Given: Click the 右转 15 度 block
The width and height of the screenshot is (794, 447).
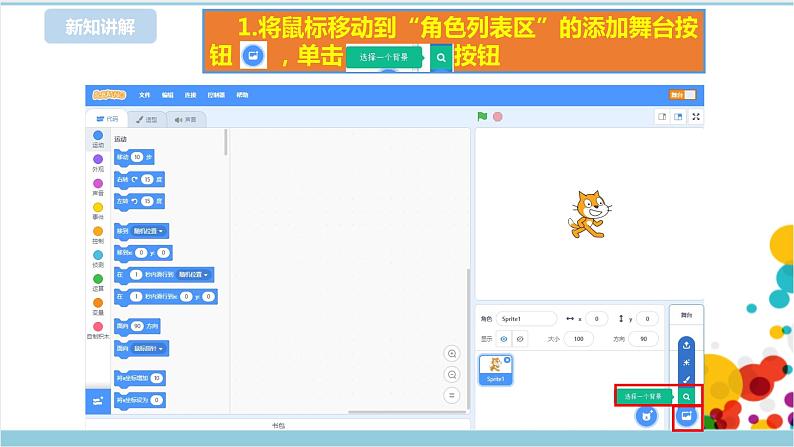Looking at the screenshot, I should click(139, 179).
